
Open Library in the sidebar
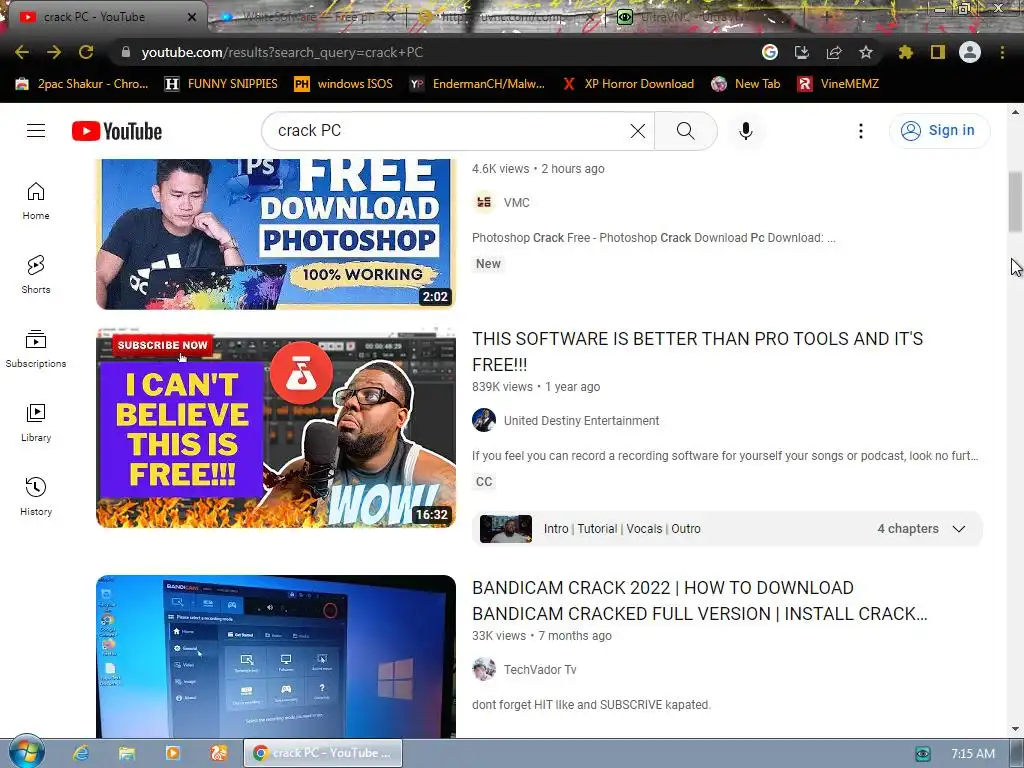36,423
